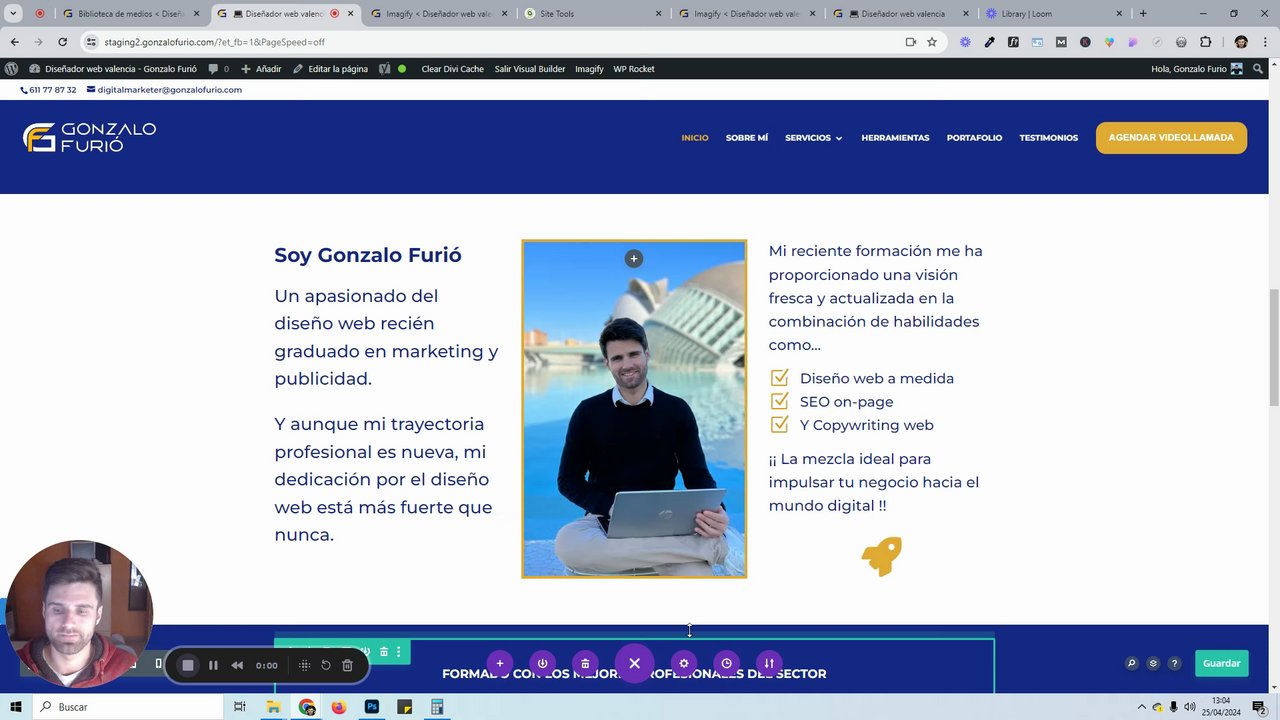
Task: Delete the highlighted row via green trash icon
Action: click(383, 652)
